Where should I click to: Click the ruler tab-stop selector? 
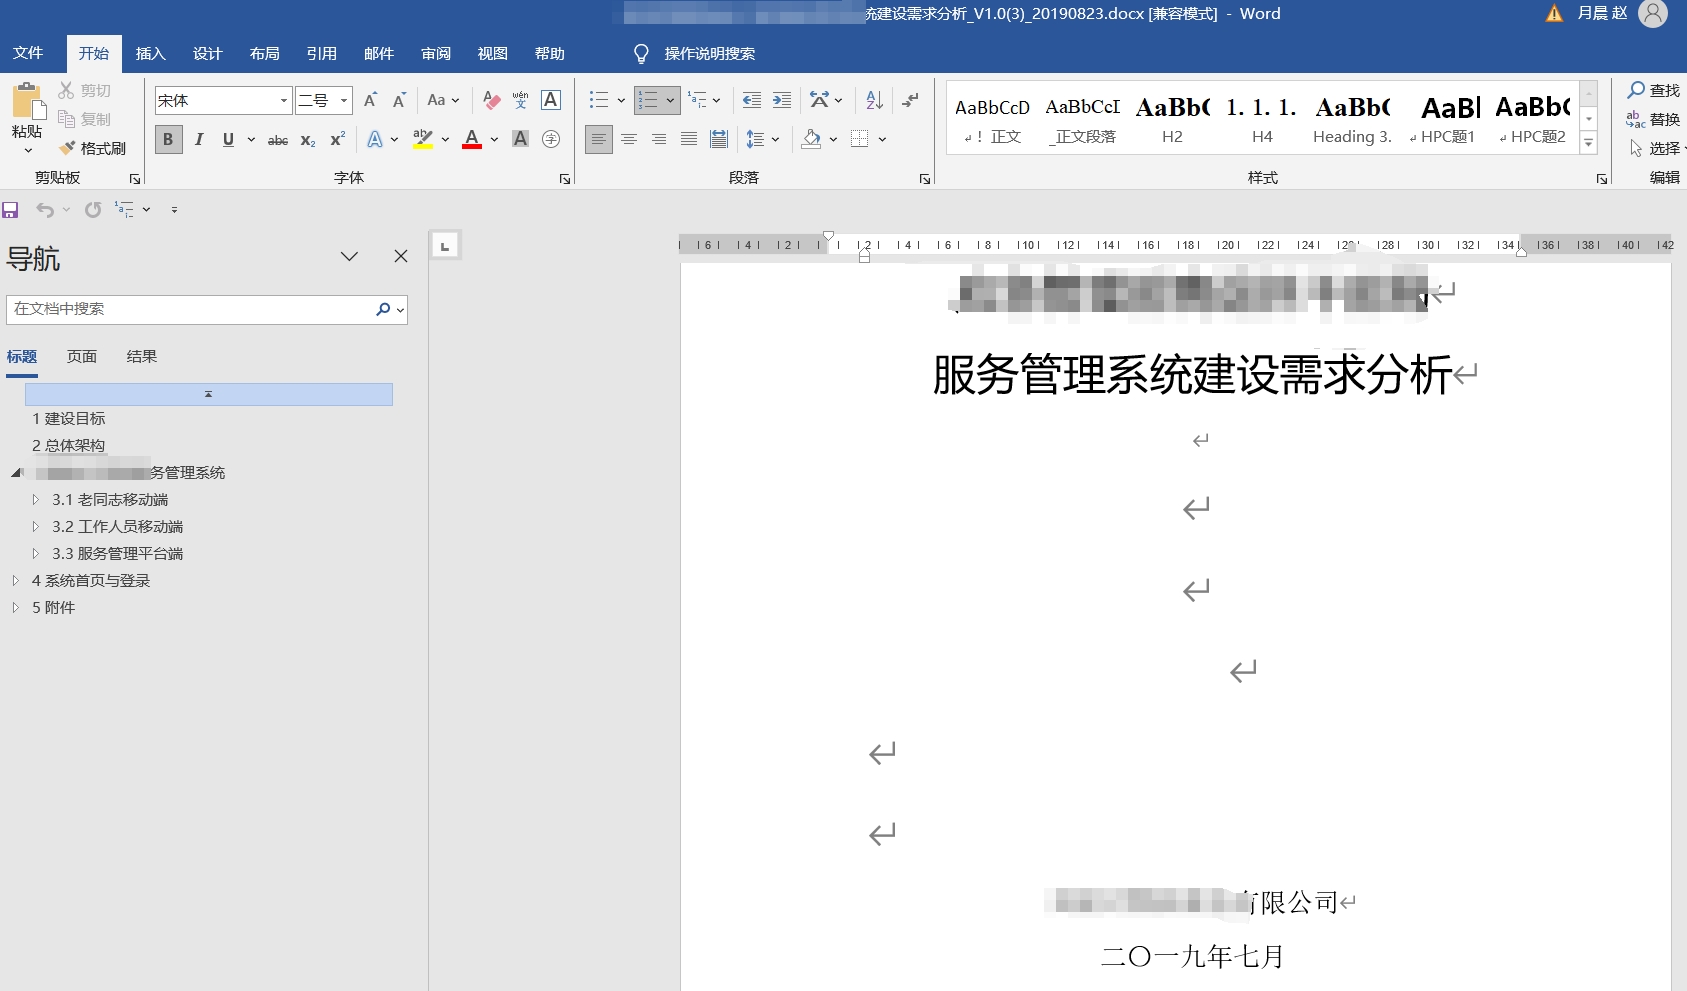445,245
